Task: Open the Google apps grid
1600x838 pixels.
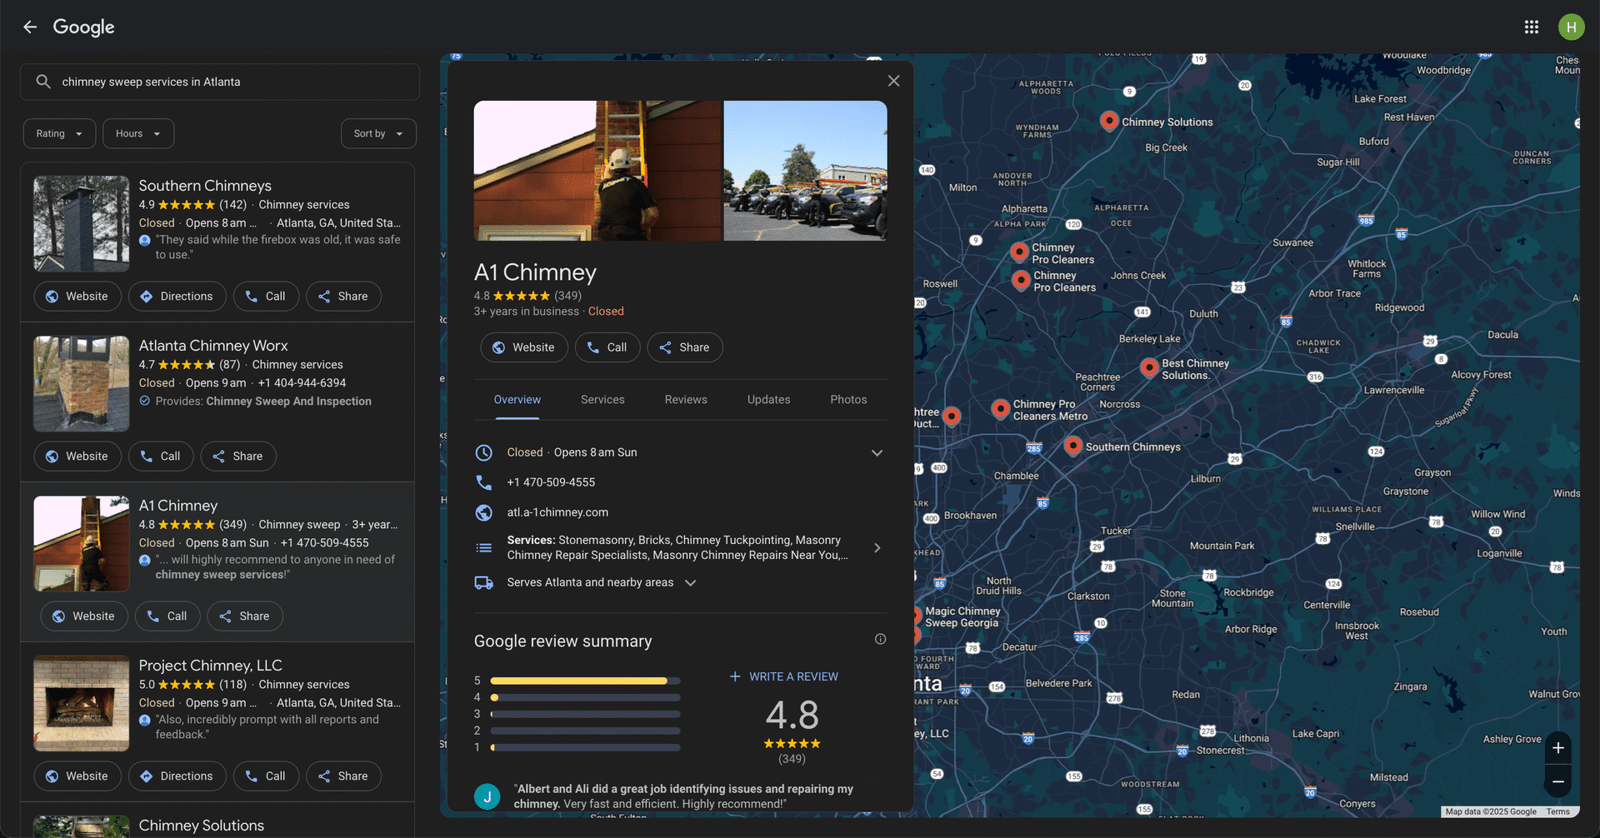Action: [x=1531, y=27]
